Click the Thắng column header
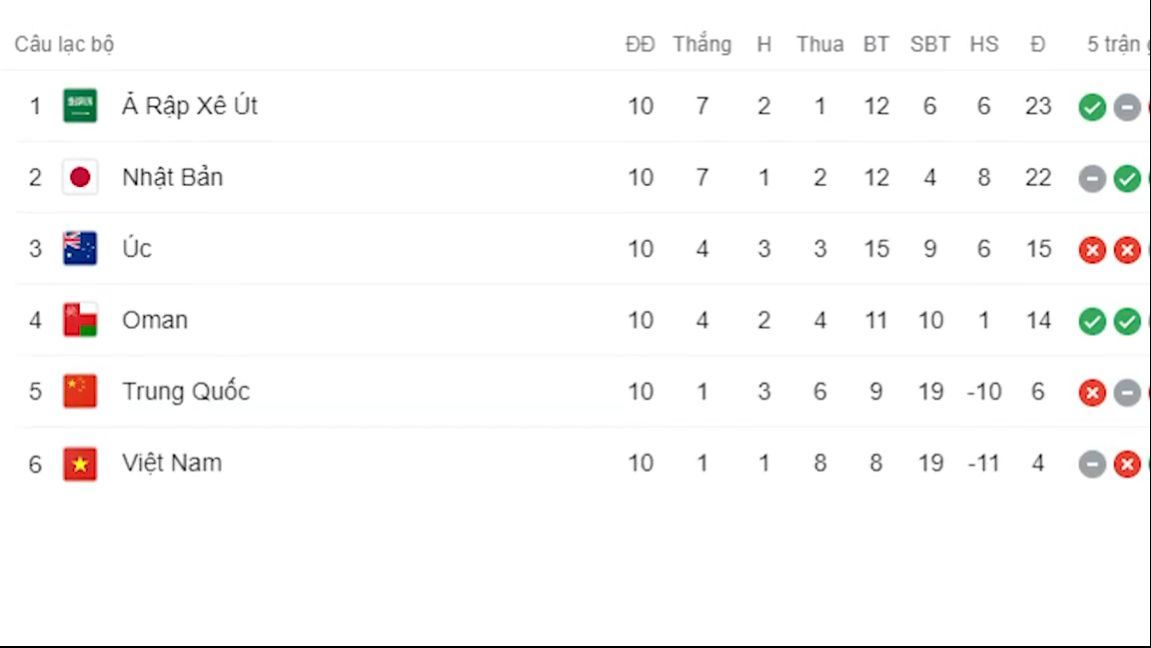Image resolution: width=1151 pixels, height=648 pixels. (x=702, y=44)
